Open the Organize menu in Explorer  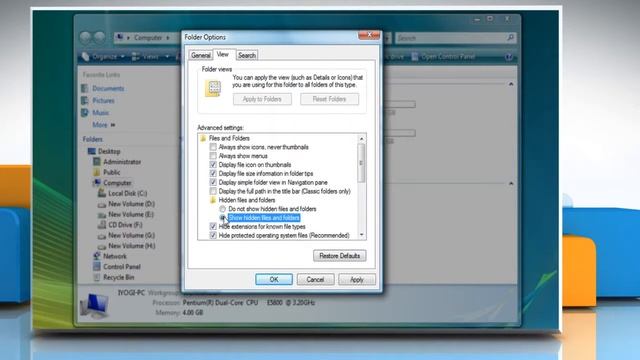click(104, 57)
